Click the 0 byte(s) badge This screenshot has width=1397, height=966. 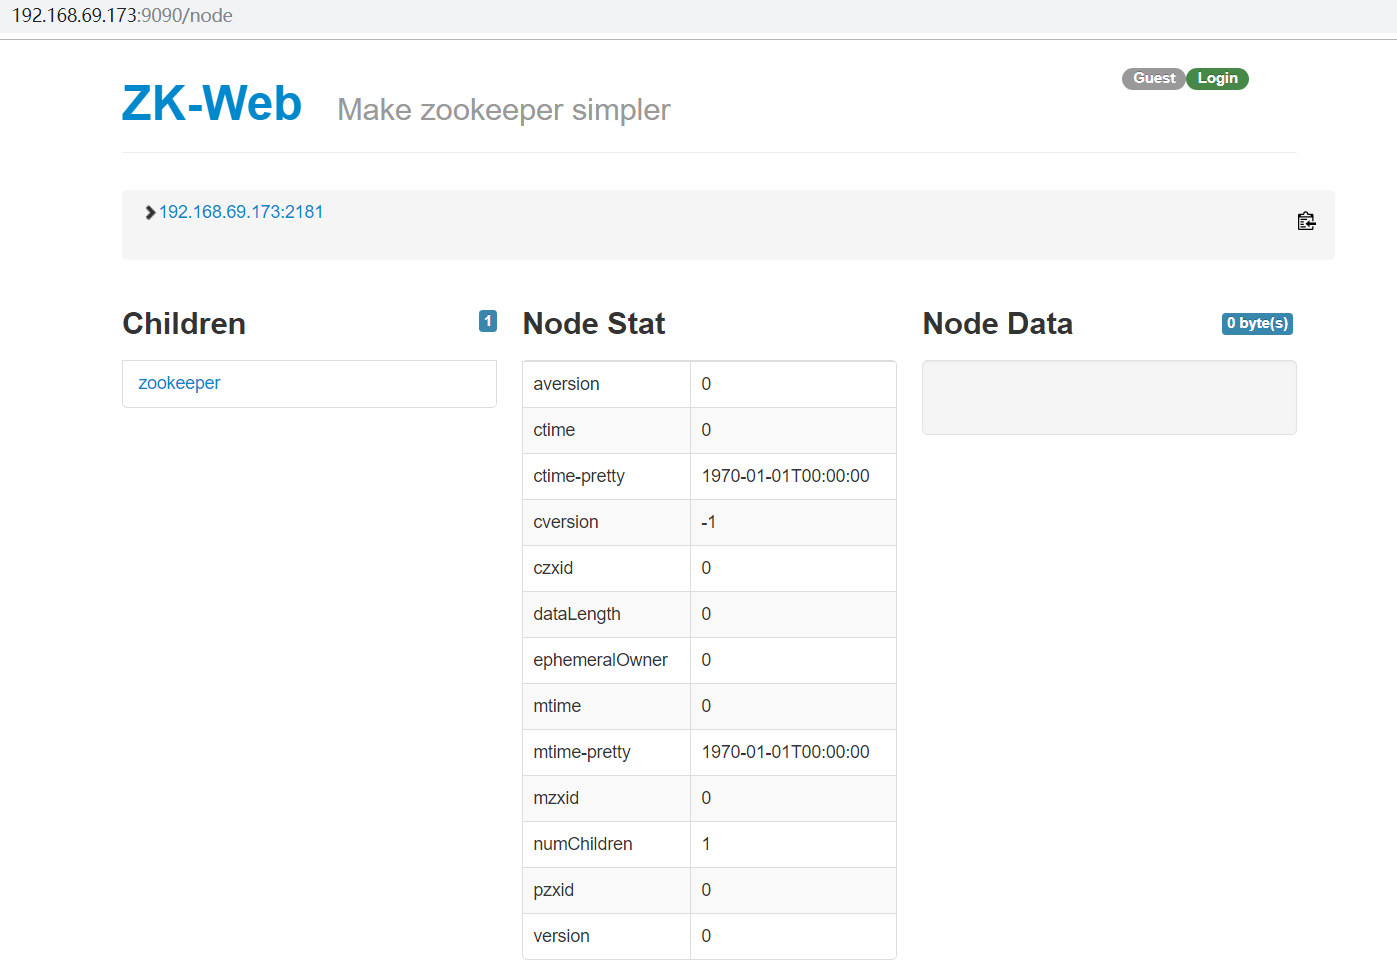[x=1257, y=323]
